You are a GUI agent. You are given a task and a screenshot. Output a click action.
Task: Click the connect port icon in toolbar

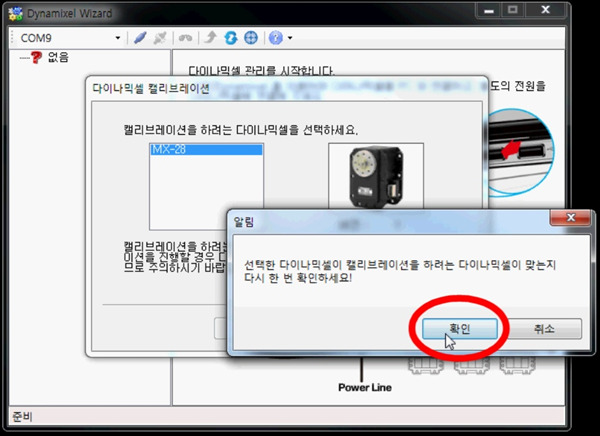click(x=140, y=38)
